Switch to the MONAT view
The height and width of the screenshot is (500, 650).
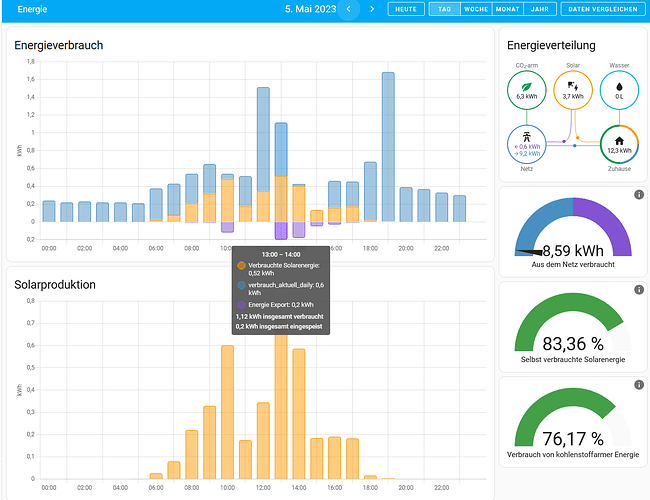coord(507,9)
